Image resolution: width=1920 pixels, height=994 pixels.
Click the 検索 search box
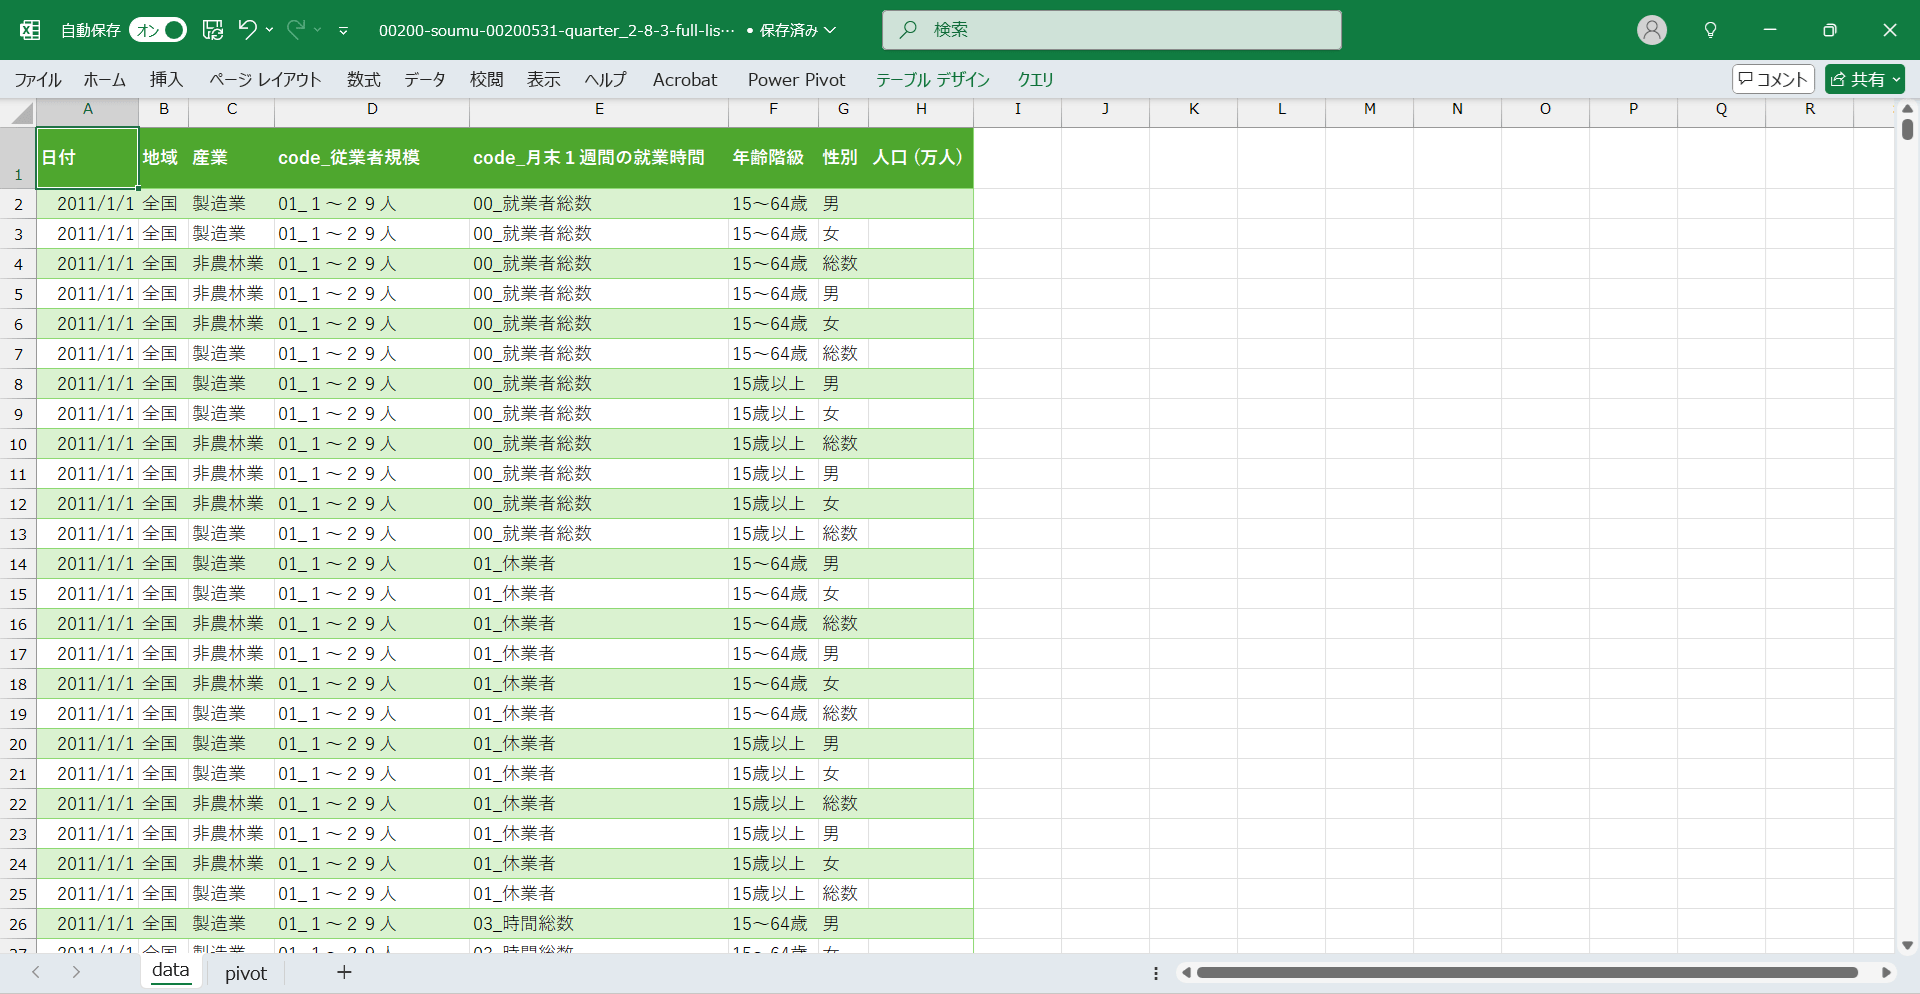click(1111, 30)
